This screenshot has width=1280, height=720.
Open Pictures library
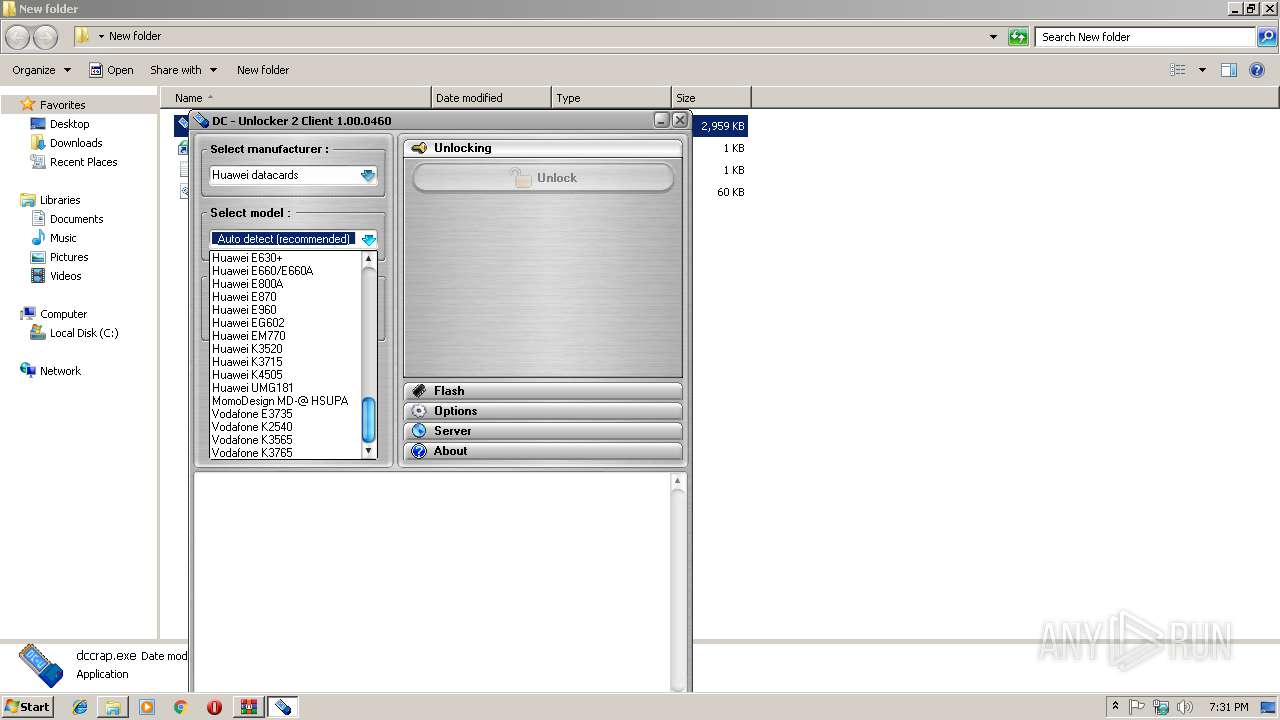59,257
